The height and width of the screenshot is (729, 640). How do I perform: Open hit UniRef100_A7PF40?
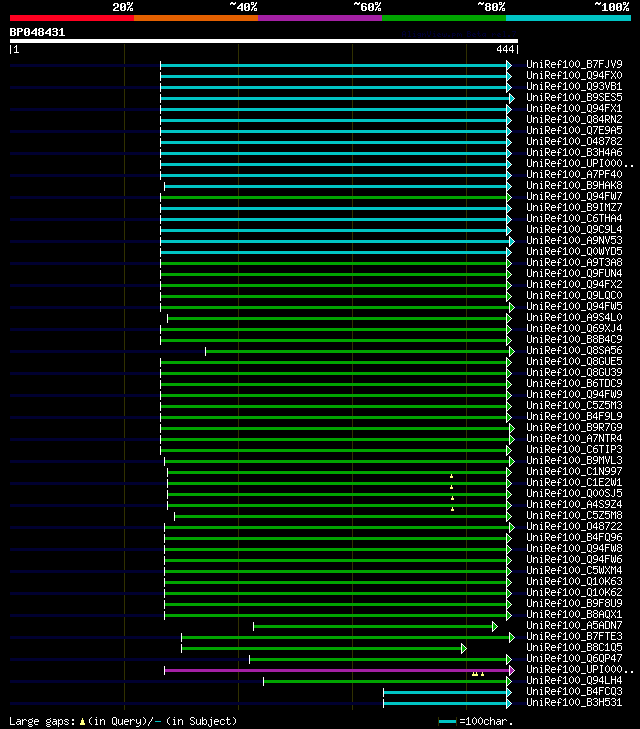click(x=574, y=174)
